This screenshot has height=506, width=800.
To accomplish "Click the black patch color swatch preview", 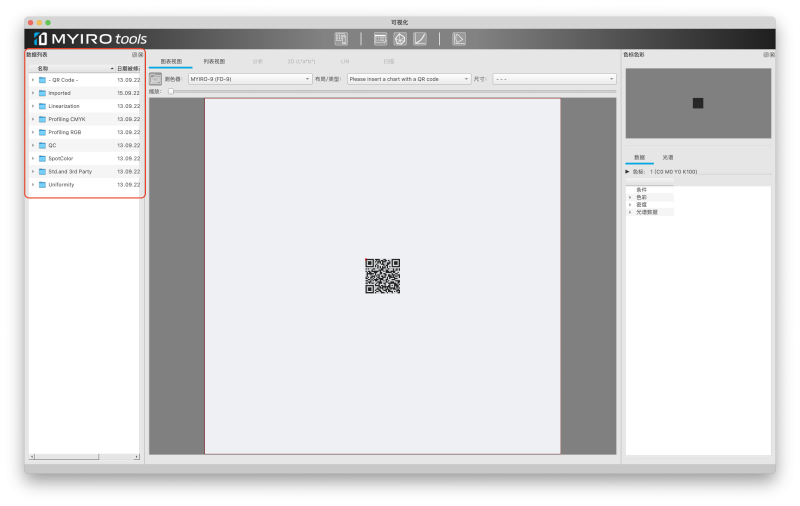I will tap(698, 103).
